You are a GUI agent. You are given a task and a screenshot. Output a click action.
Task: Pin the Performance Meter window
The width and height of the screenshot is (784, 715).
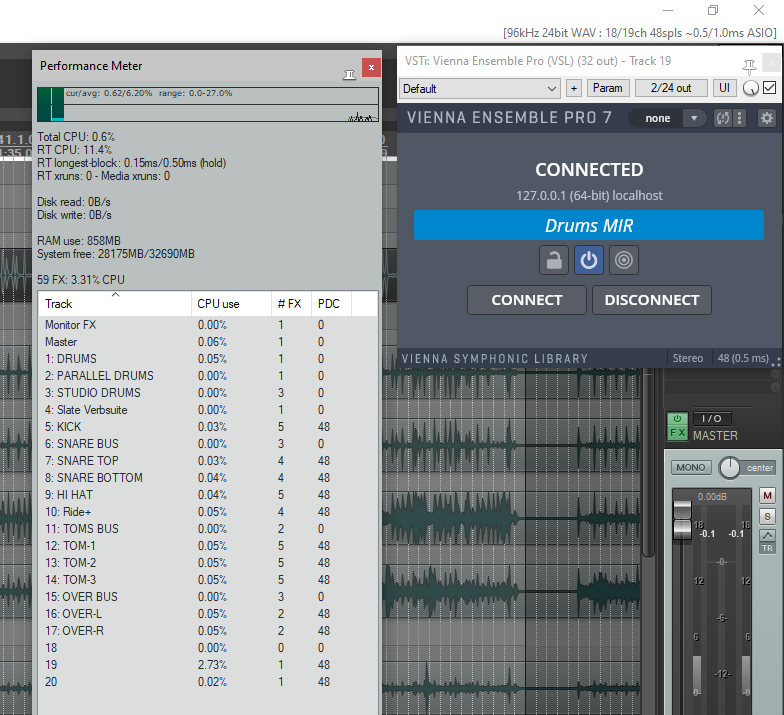tap(350, 75)
